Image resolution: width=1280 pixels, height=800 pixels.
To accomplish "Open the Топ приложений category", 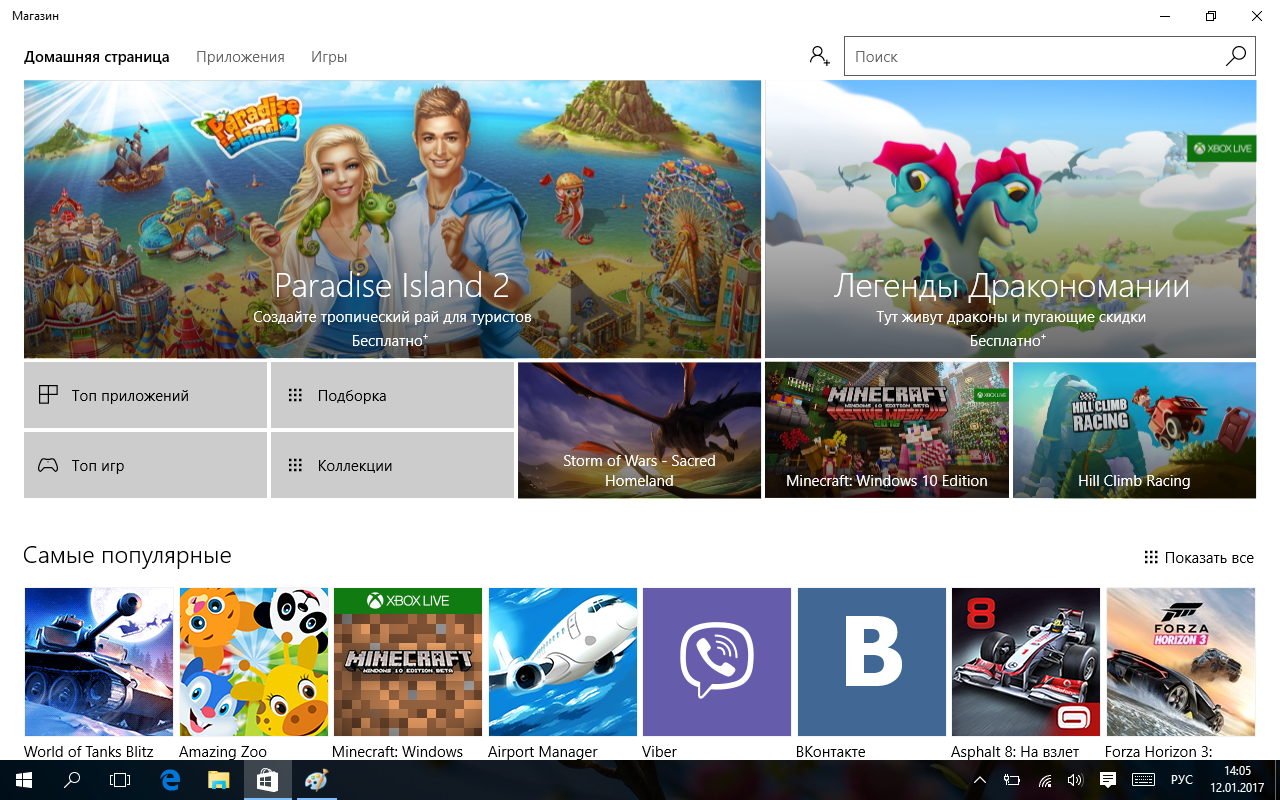I will pyautogui.click(x=145, y=395).
